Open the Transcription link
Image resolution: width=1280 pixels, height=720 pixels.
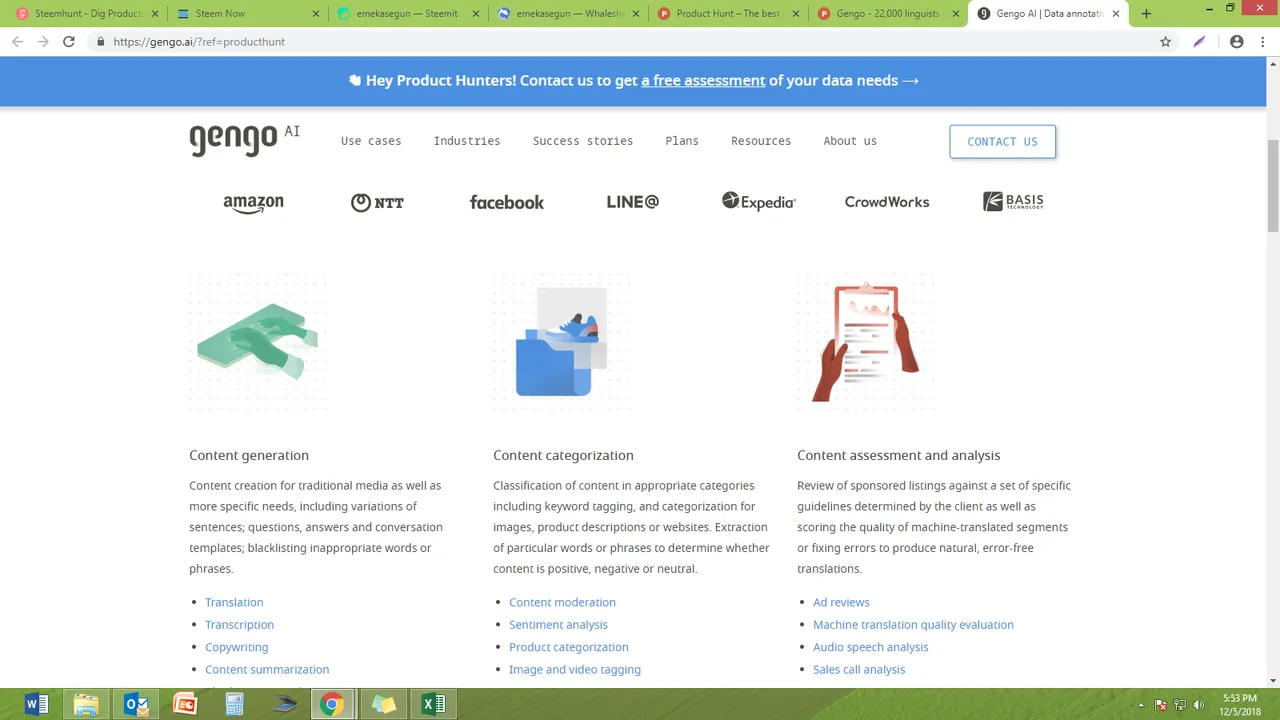(239, 625)
